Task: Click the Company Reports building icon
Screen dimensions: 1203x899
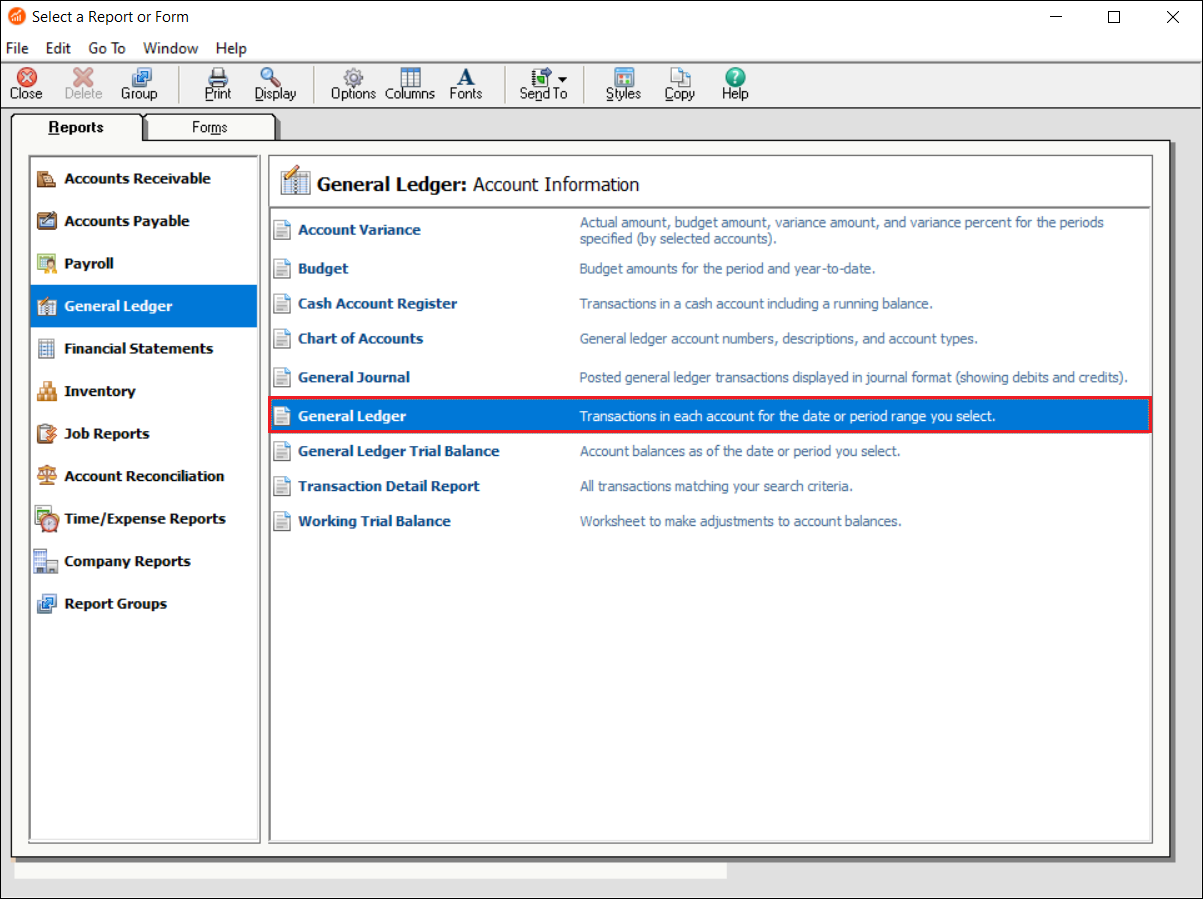Action: (46, 561)
